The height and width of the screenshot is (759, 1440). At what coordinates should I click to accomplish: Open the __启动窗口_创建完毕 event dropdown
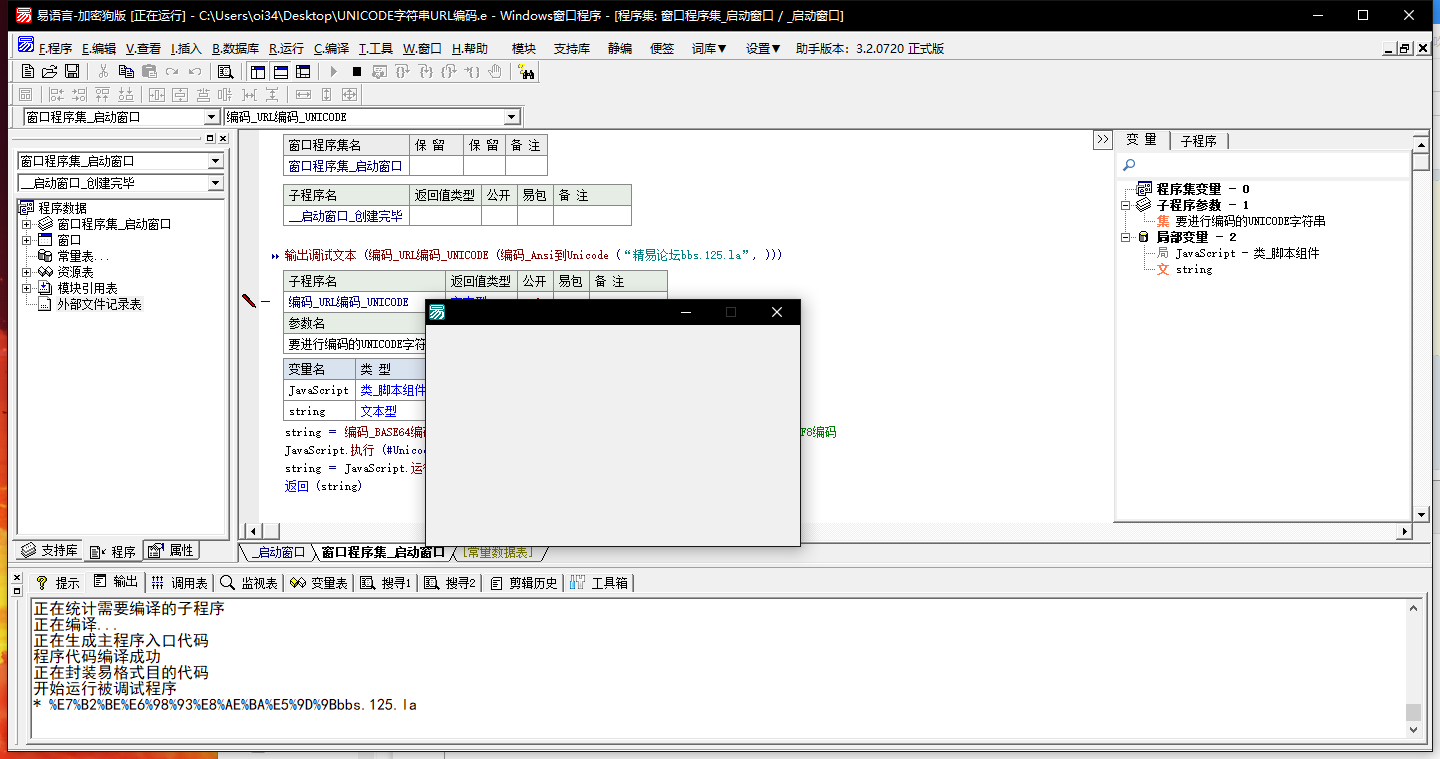click(215, 183)
